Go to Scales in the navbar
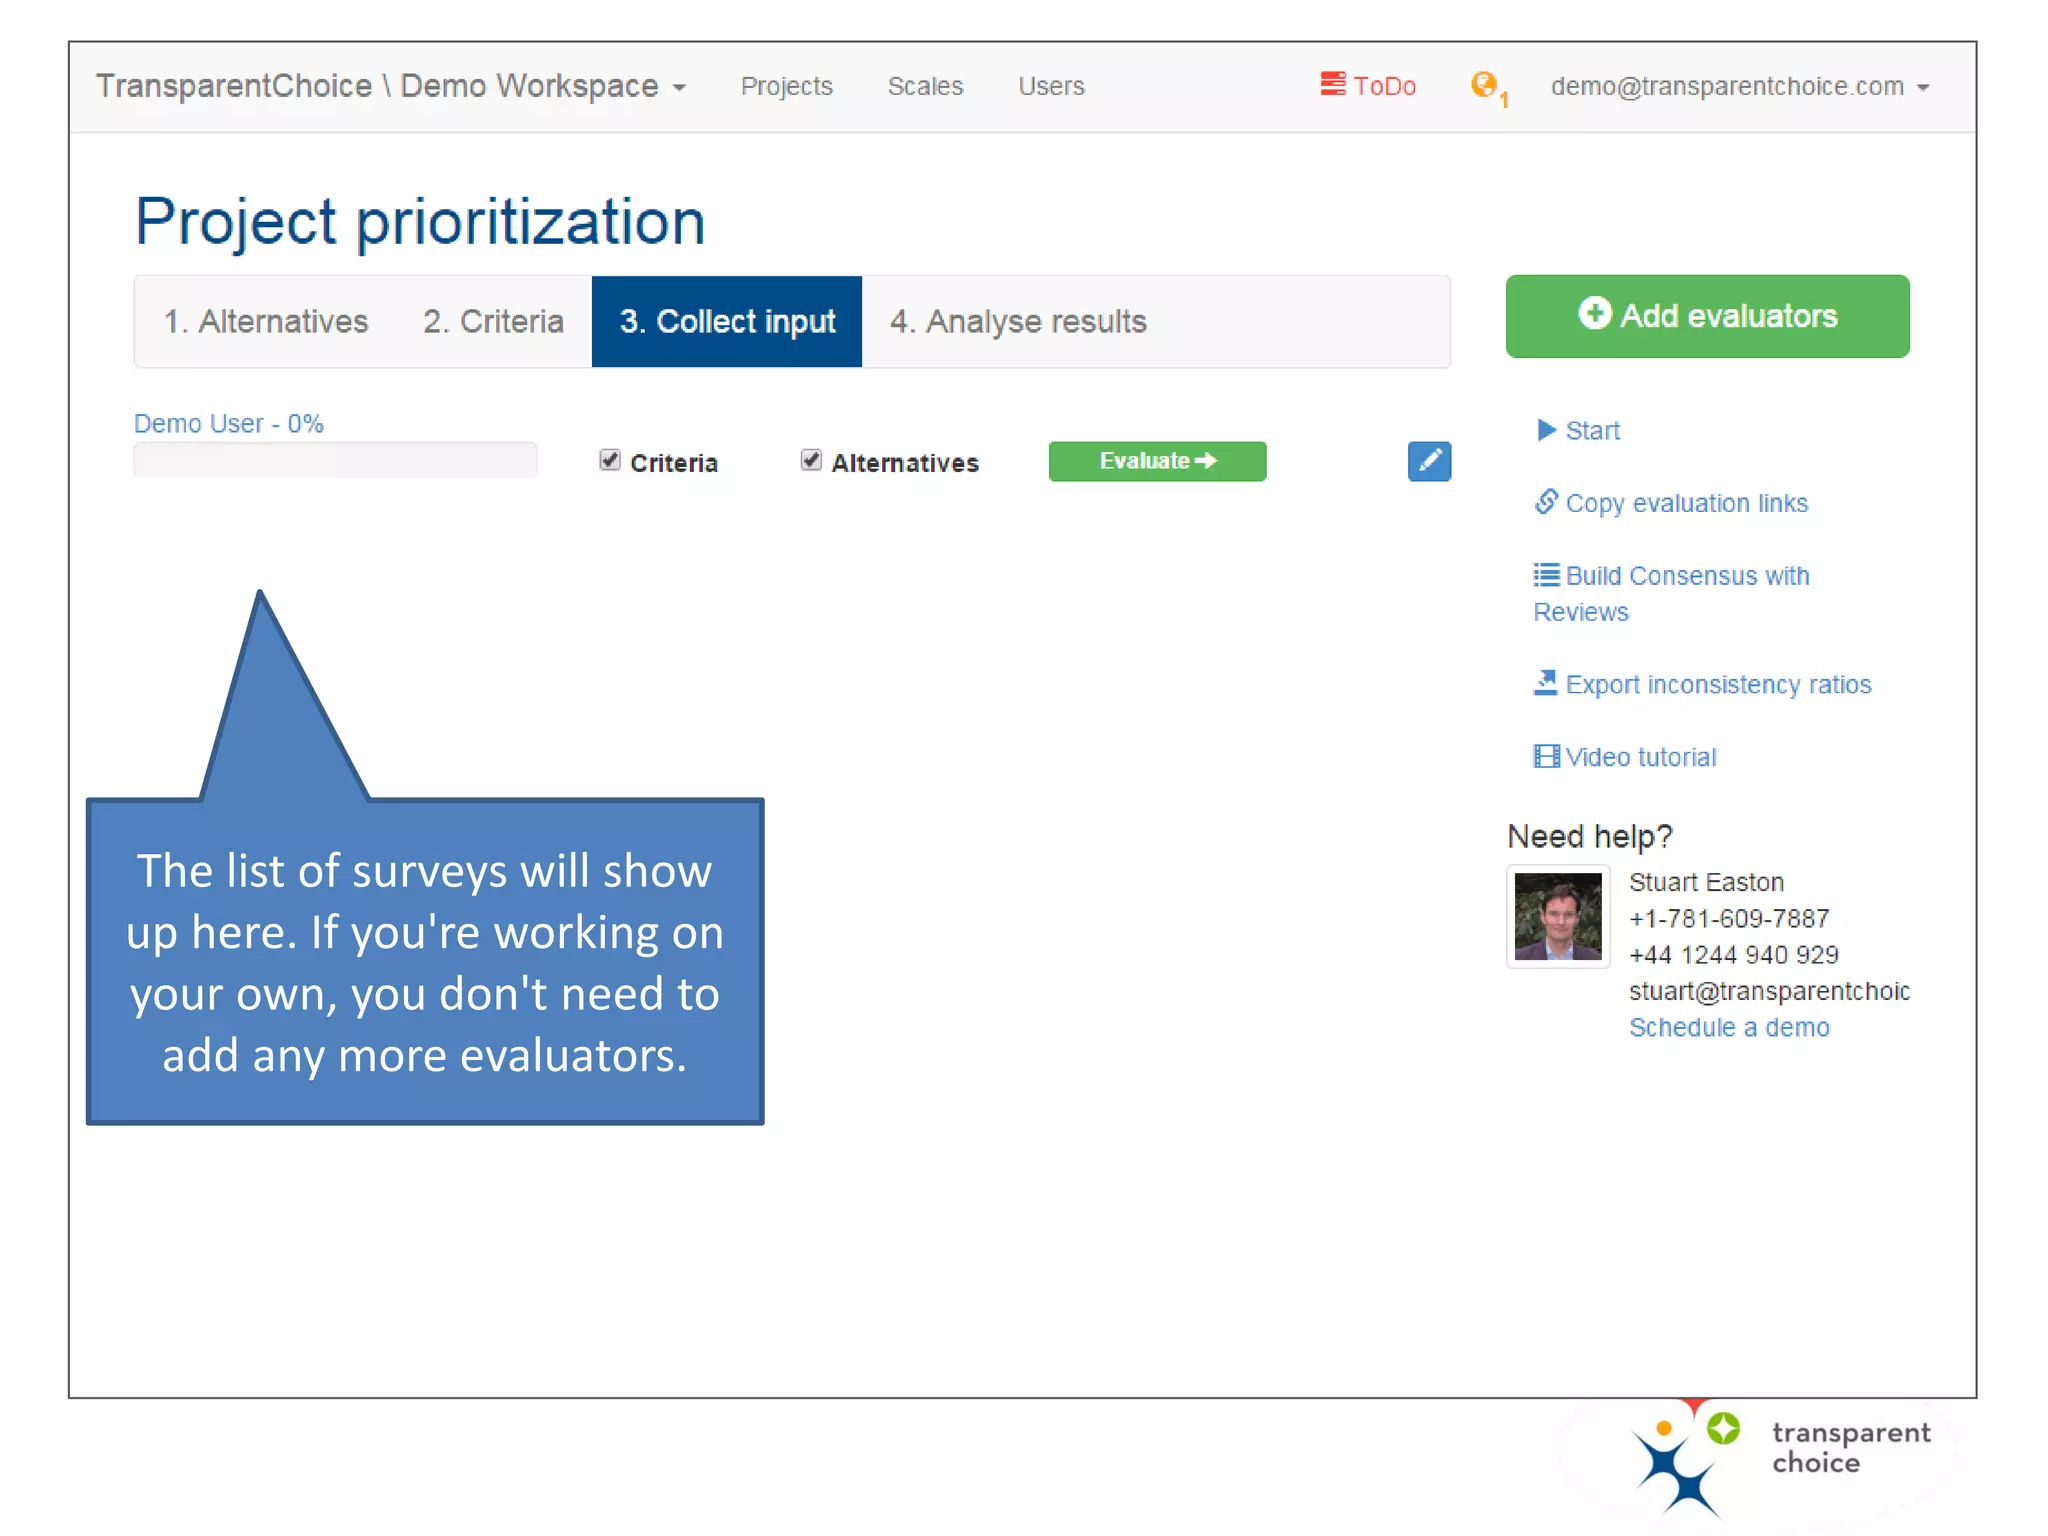 coord(925,87)
